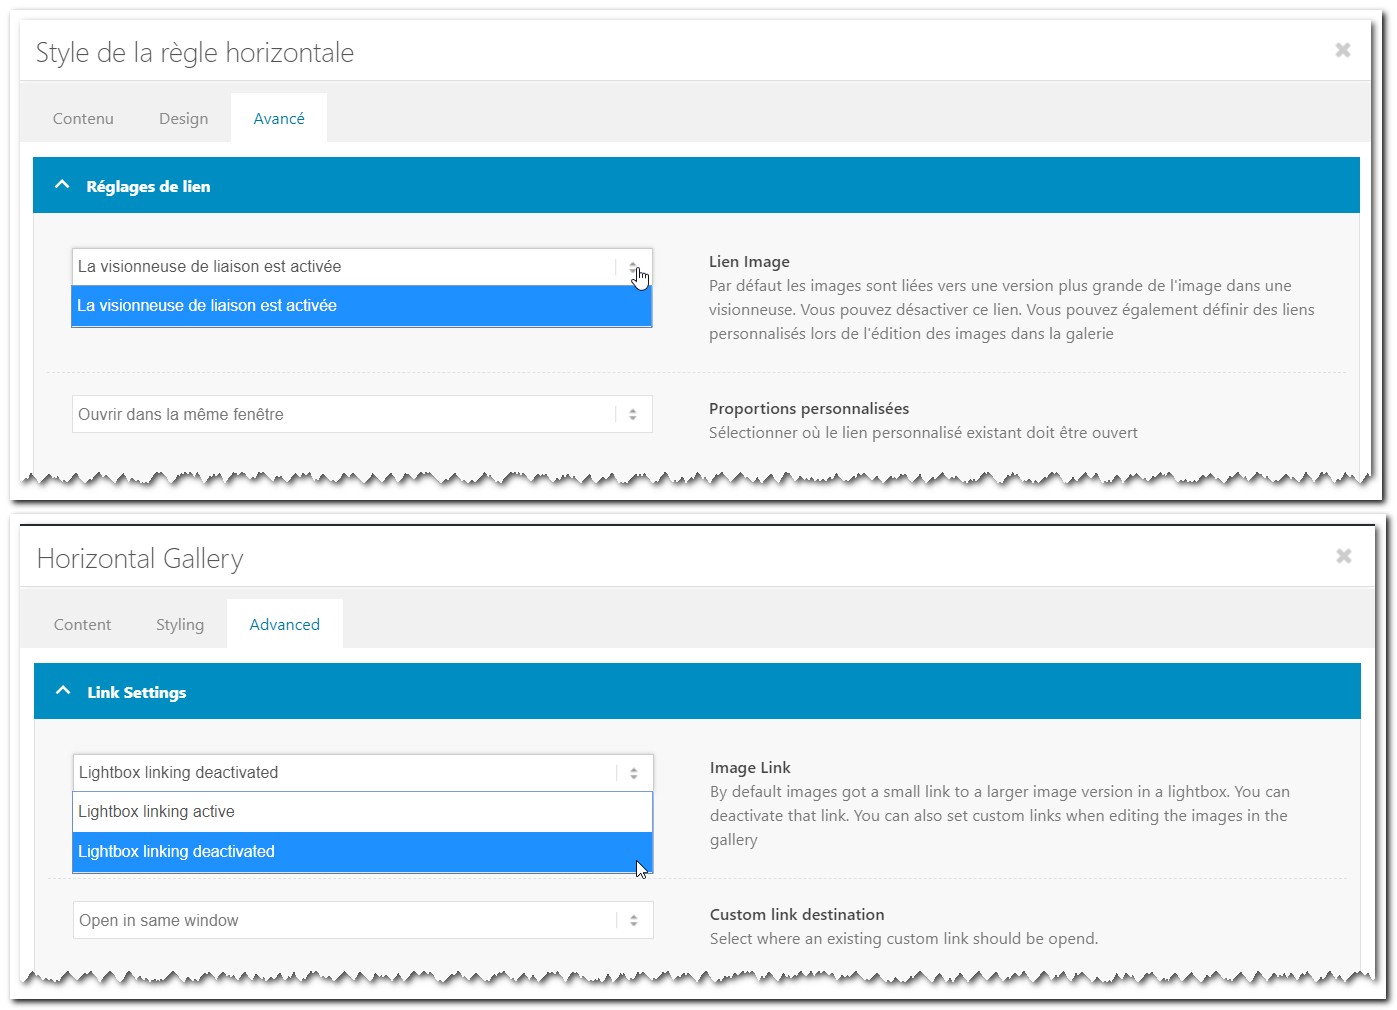Click the Link Settings header text

point(137,692)
